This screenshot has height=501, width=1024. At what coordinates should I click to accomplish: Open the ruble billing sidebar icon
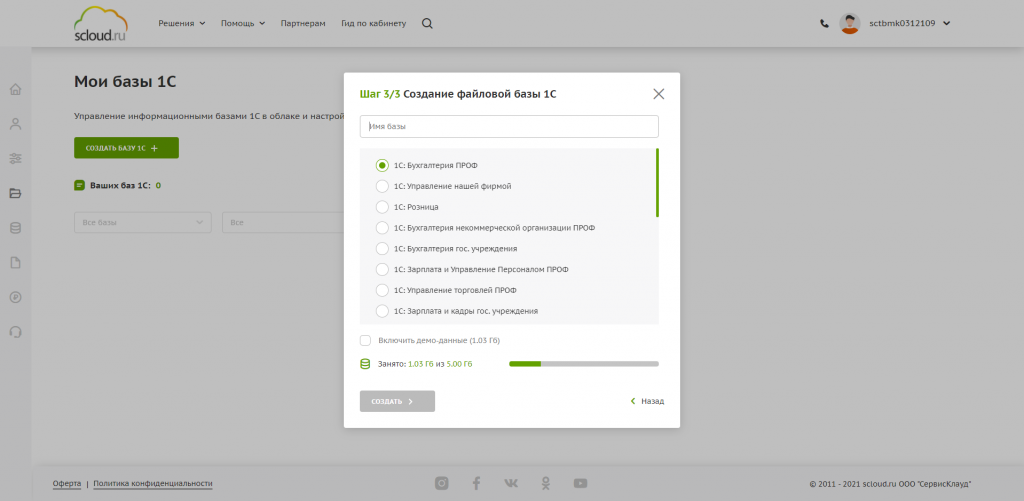tap(16, 297)
